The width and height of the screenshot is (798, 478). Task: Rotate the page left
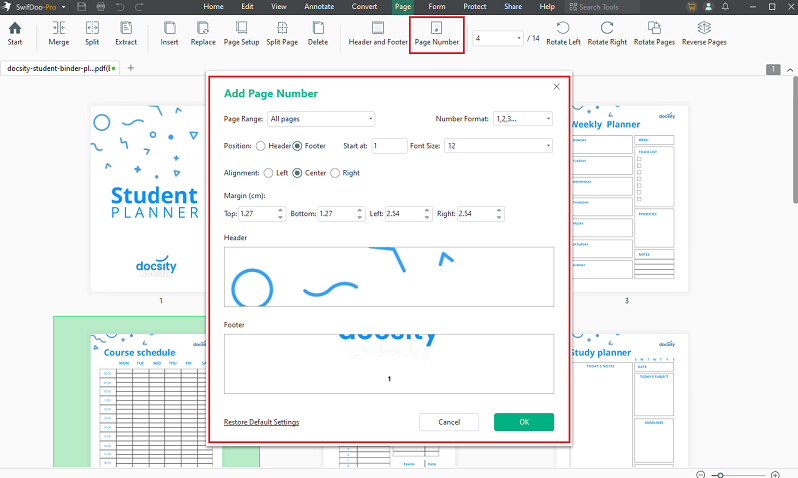pos(563,34)
